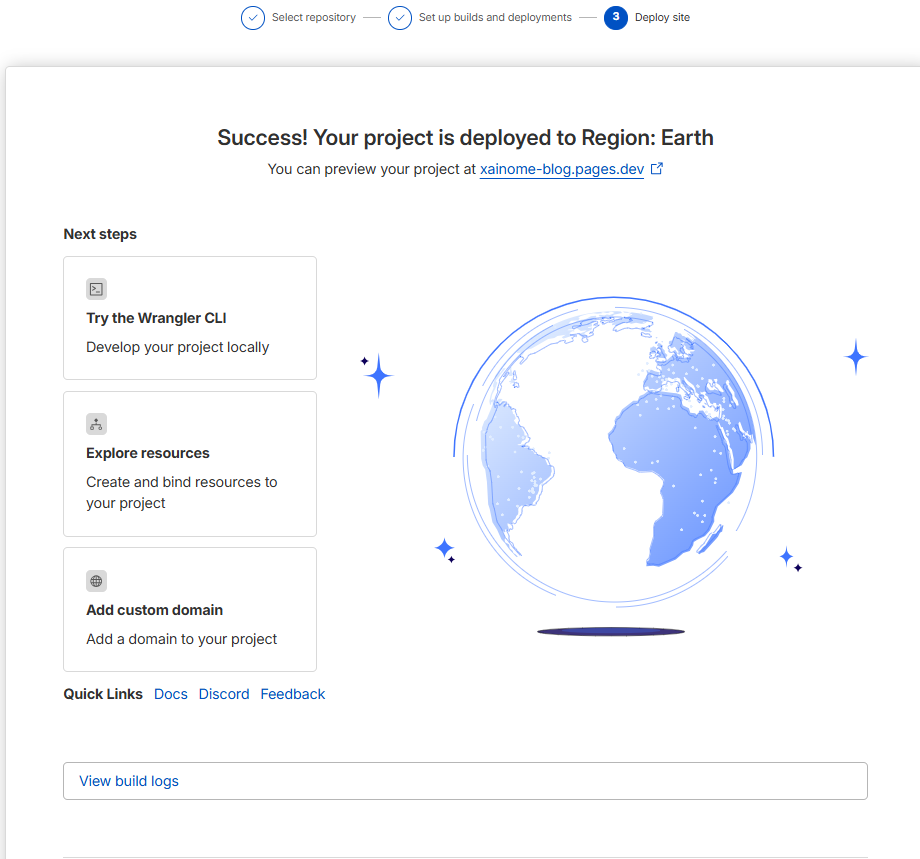The width and height of the screenshot is (920, 859).
Task: Open the xainome-blog.pages.dev preview link
Action: click(x=562, y=169)
